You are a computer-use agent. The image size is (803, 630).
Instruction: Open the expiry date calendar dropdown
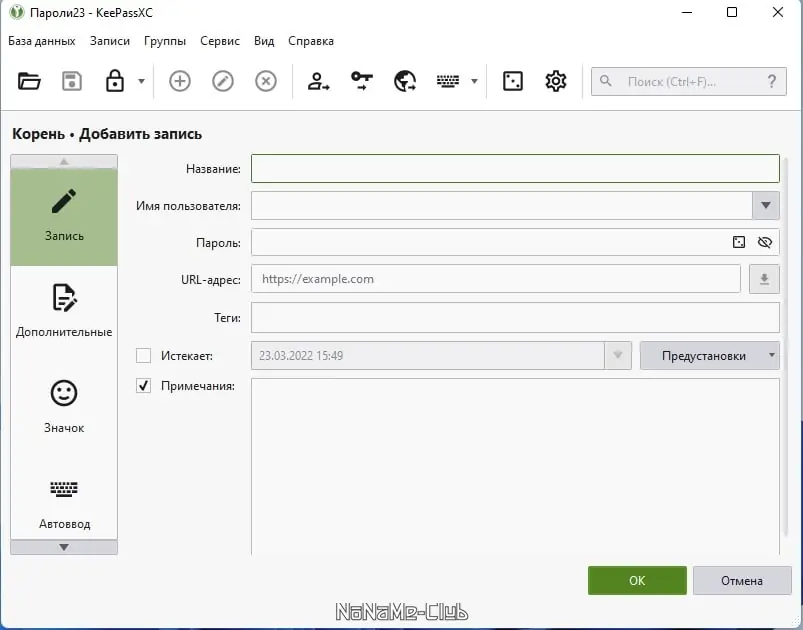click(x=618, y=355)
